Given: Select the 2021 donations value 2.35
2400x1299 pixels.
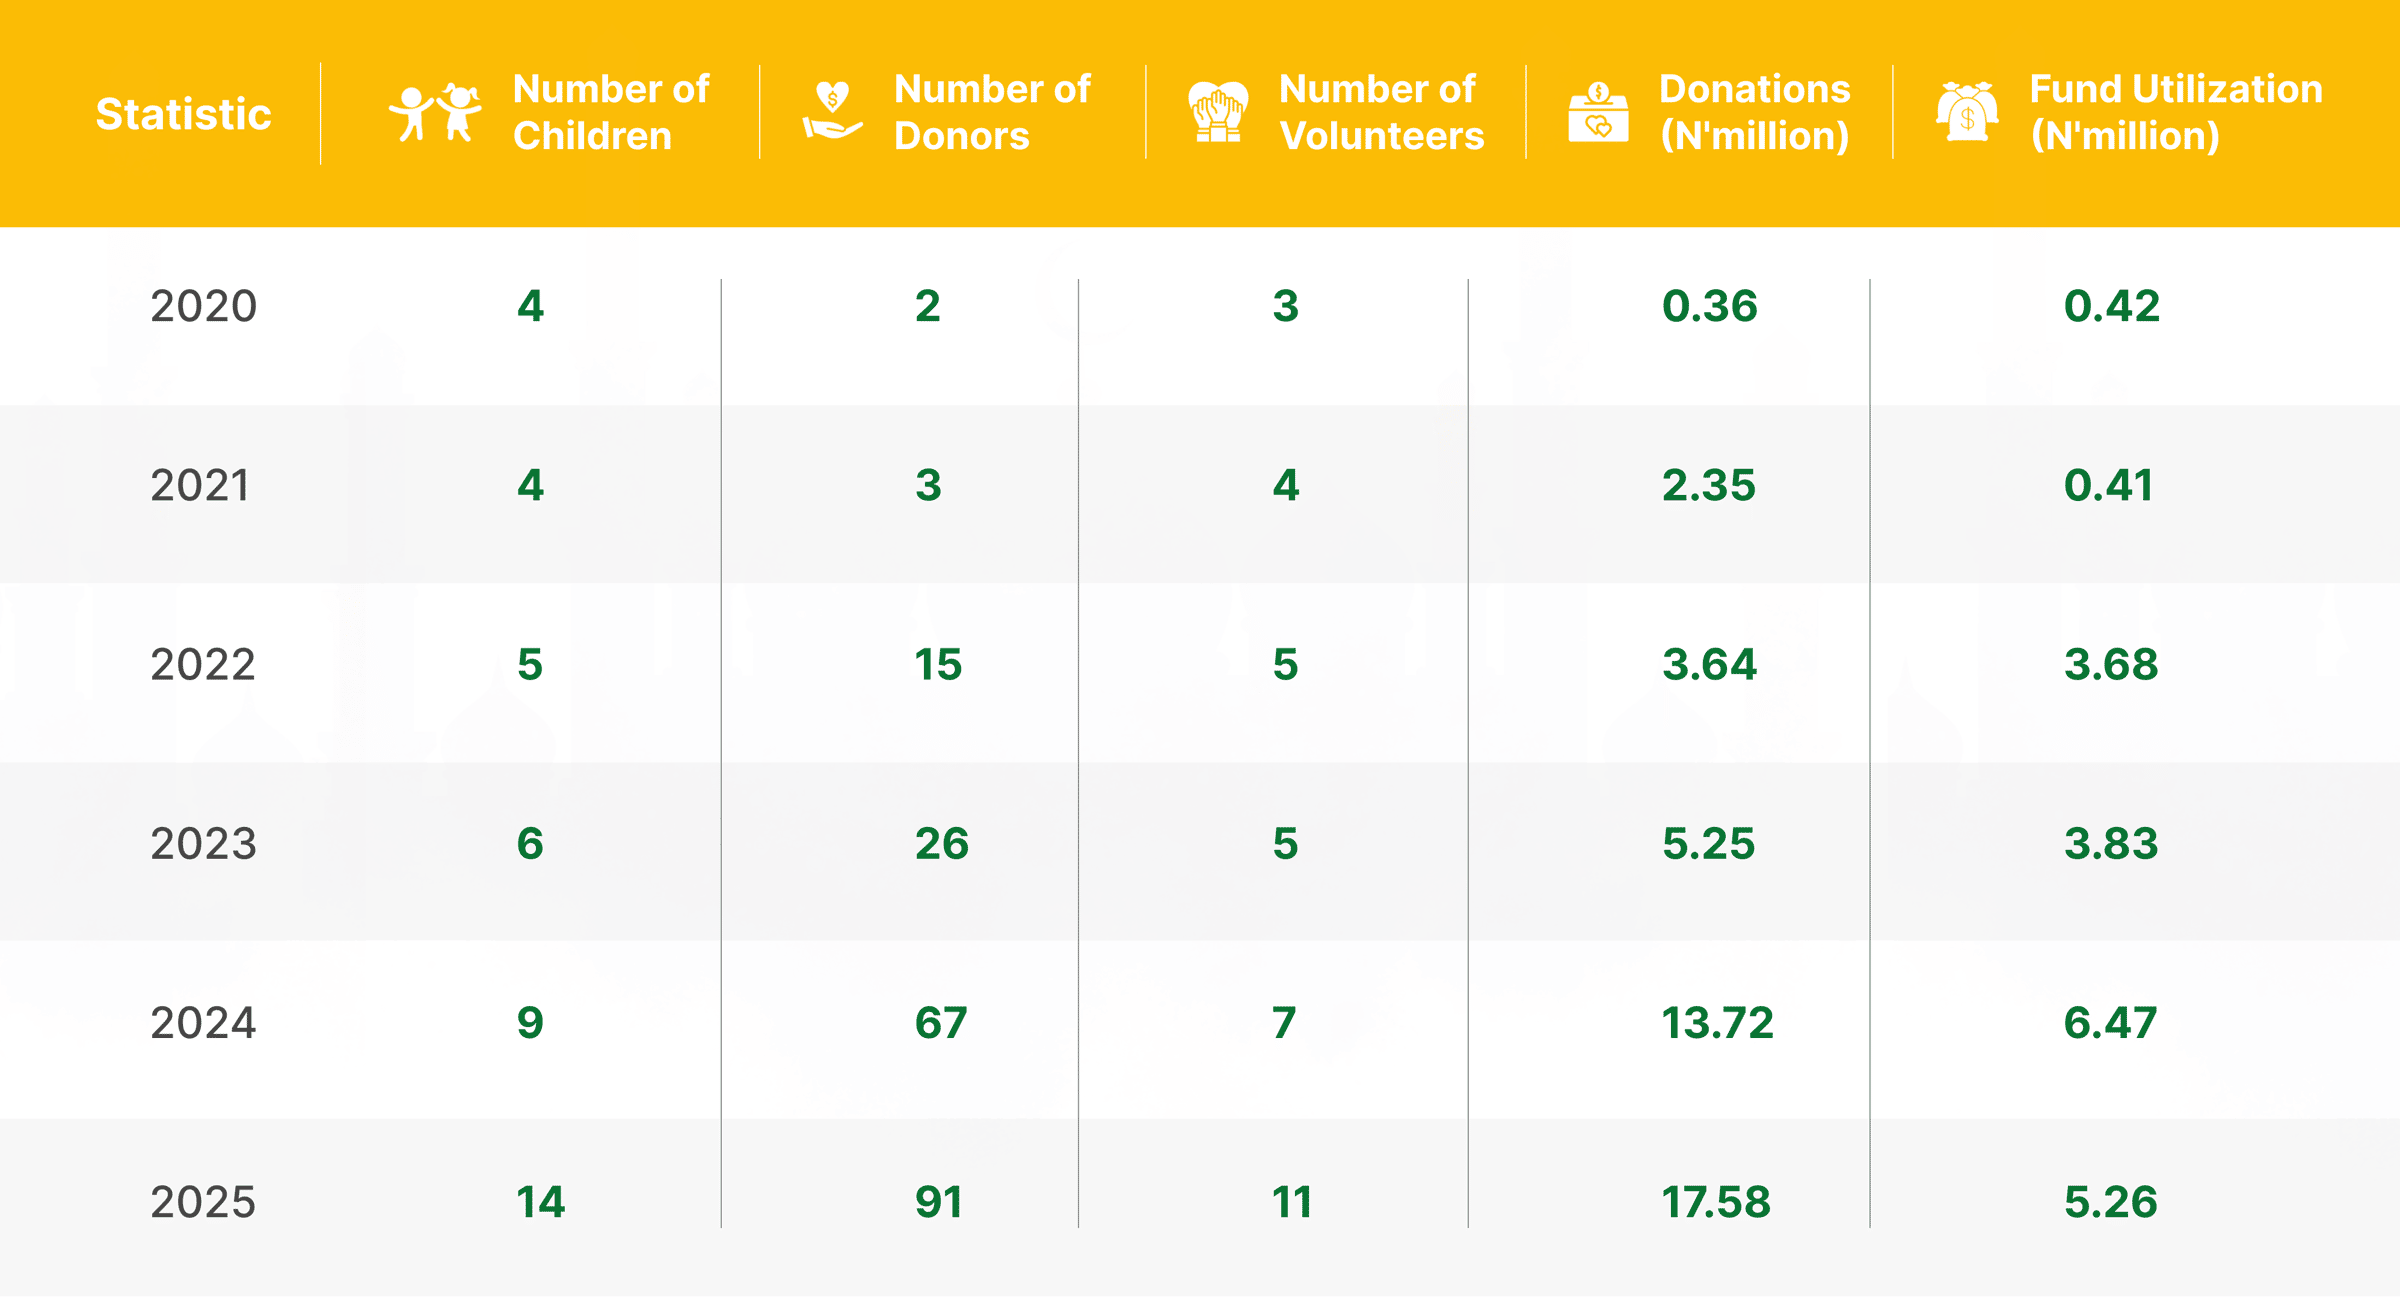Looking at the screenshot, I should pos(1709,486).
